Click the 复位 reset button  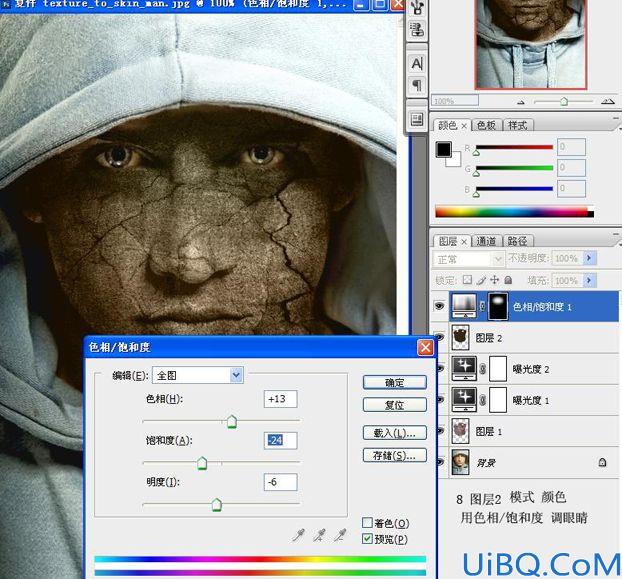[x=395, y=405]
